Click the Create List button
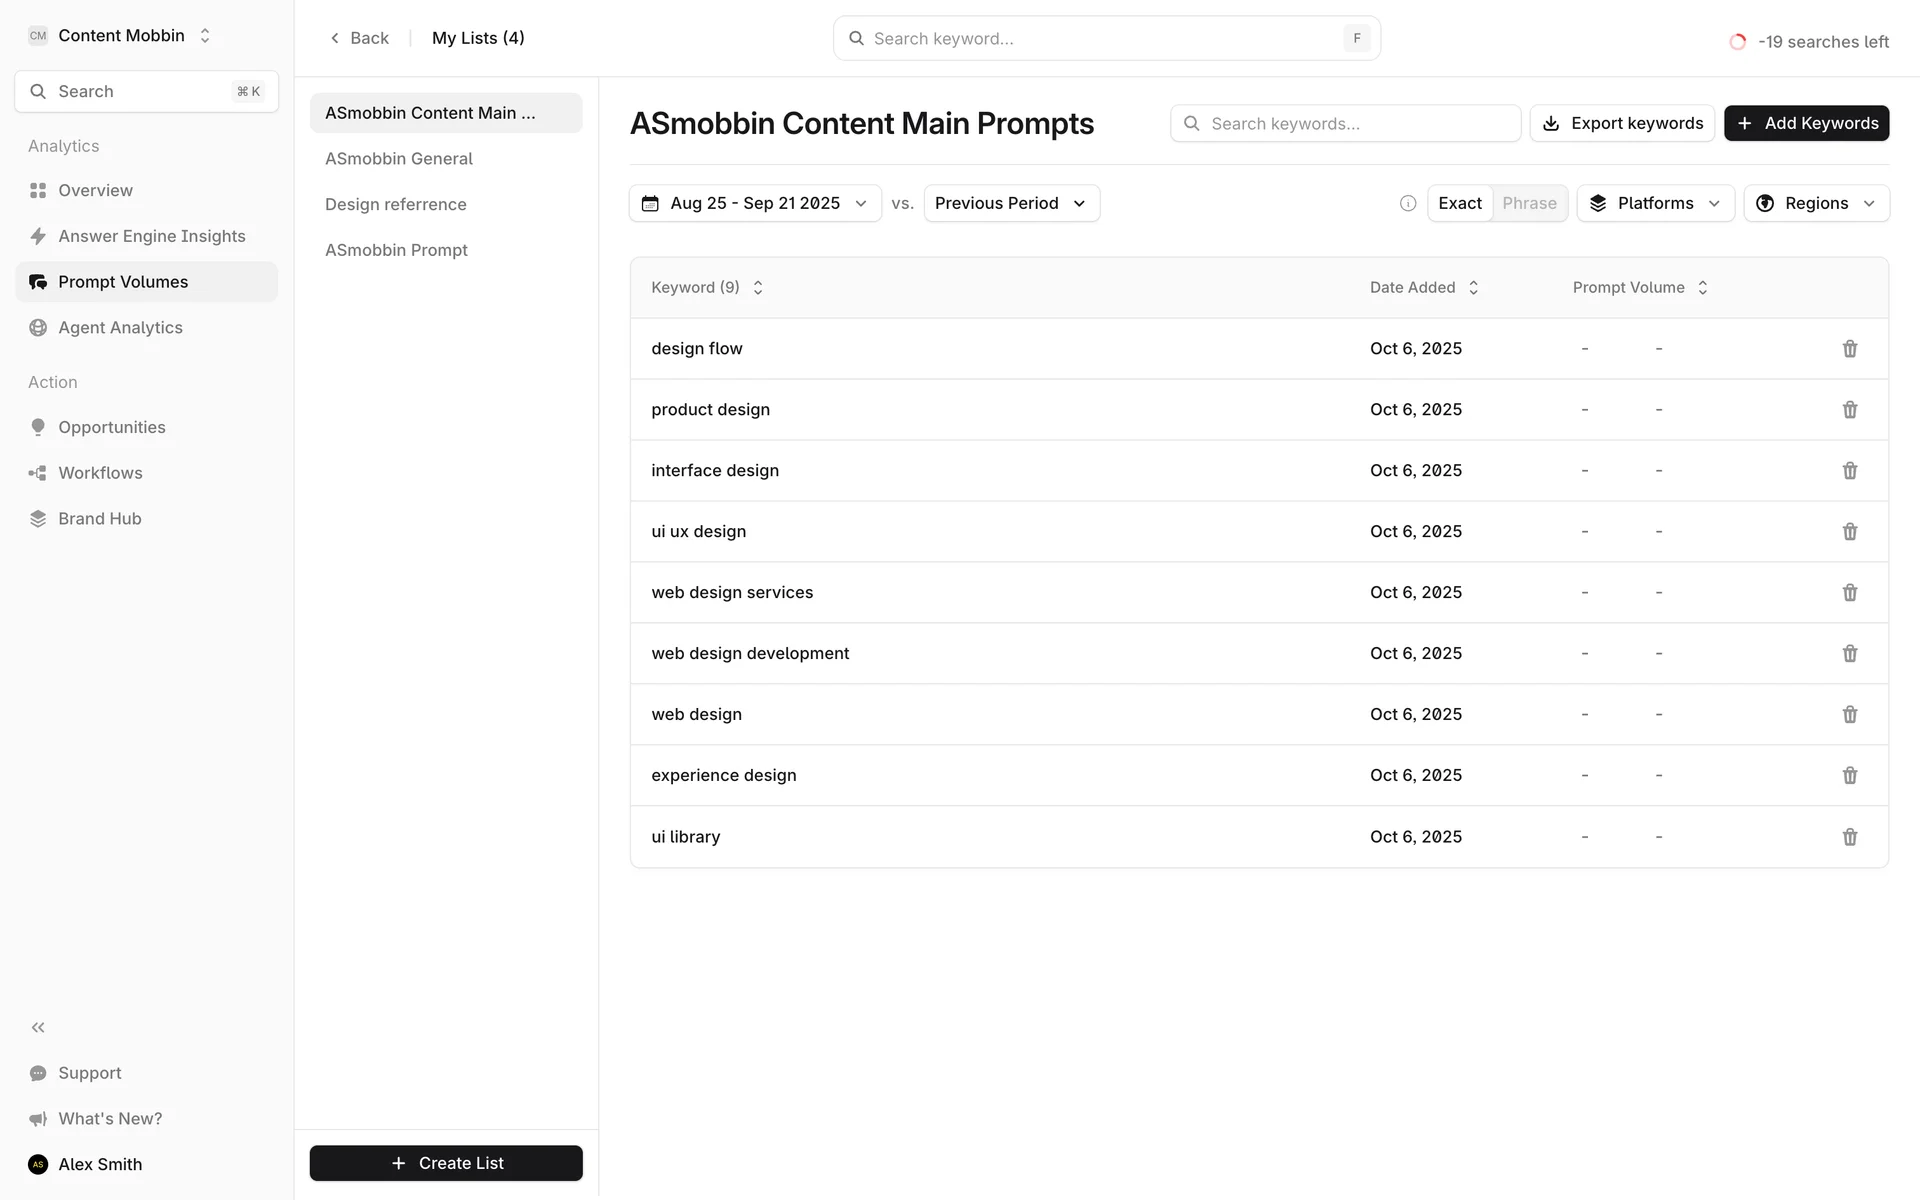The height and width of the screenshot is (1200, 1920). [x=446, y=1163]
